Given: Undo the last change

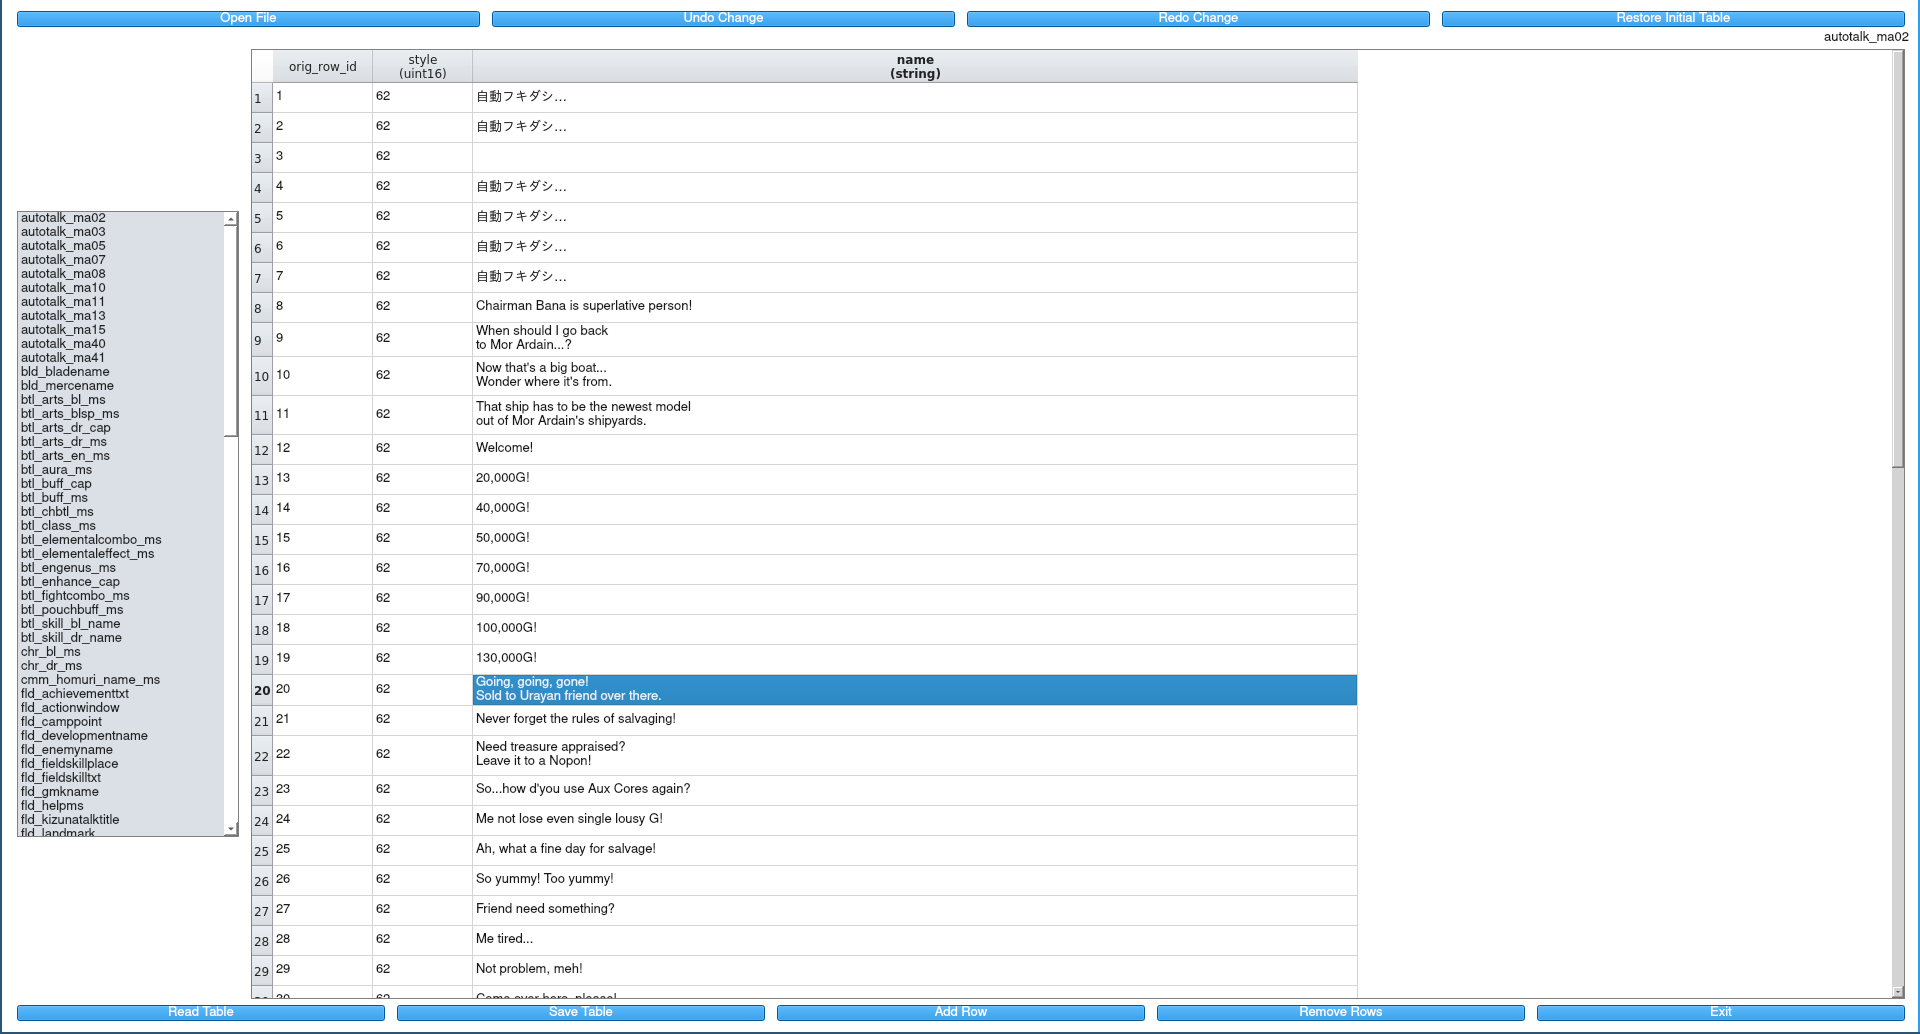Looking at the screenshot, I should (x=722, y=17).
